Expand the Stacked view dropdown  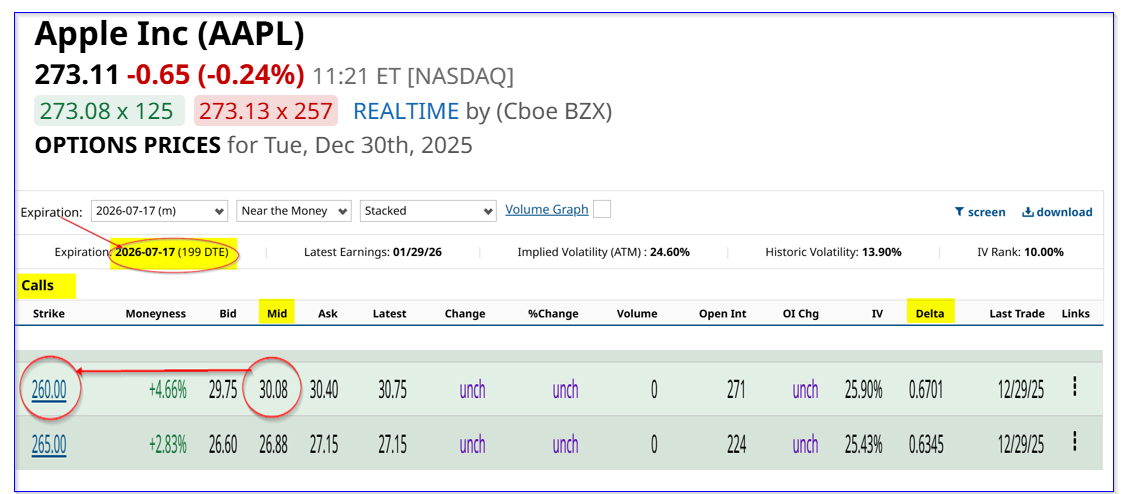[428, 211]
